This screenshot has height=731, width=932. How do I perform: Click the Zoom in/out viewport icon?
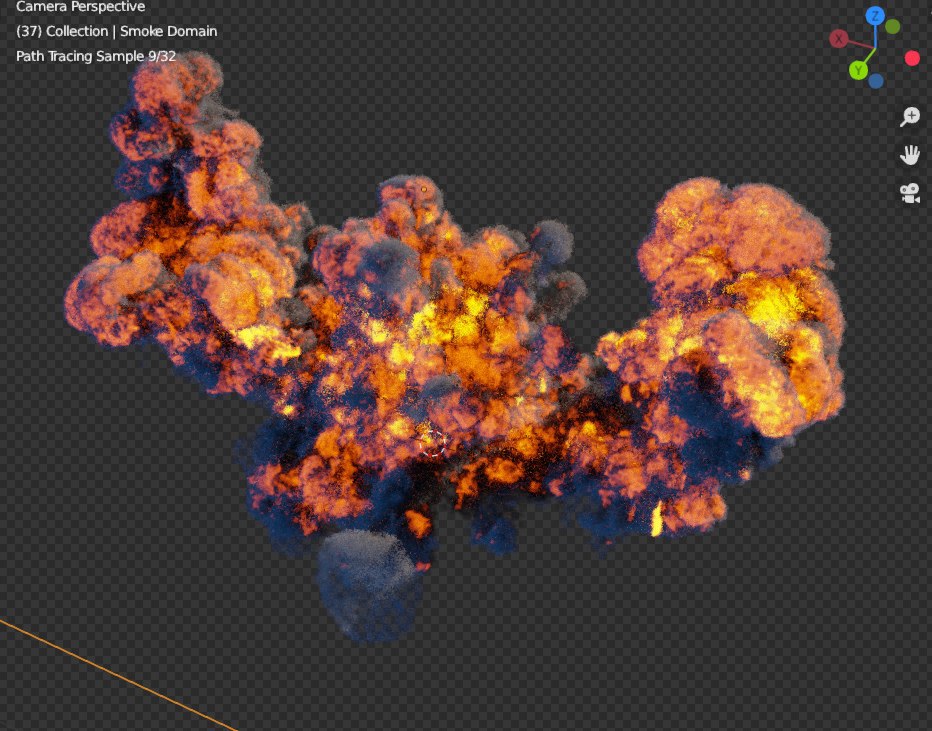(910, 116)
